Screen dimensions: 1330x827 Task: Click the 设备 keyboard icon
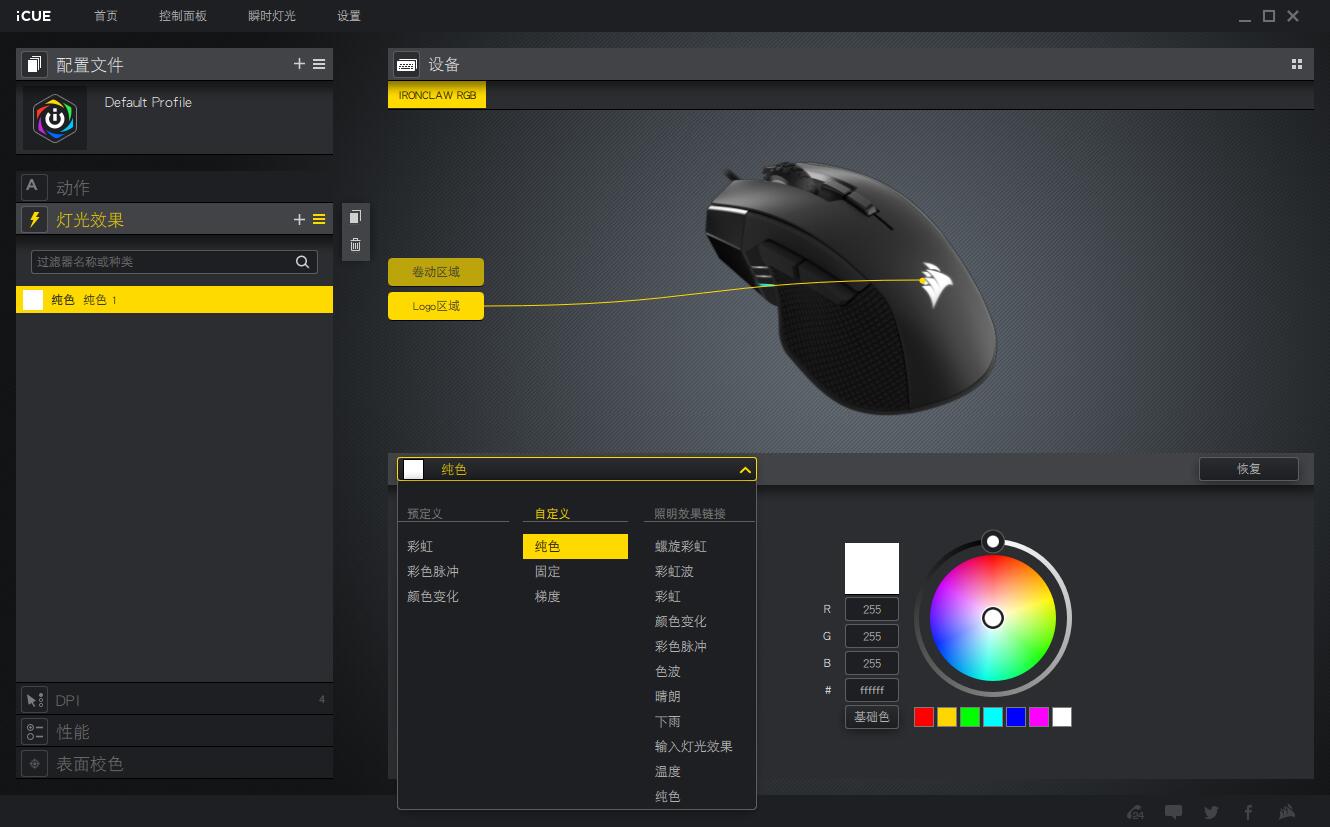(406, 64)
